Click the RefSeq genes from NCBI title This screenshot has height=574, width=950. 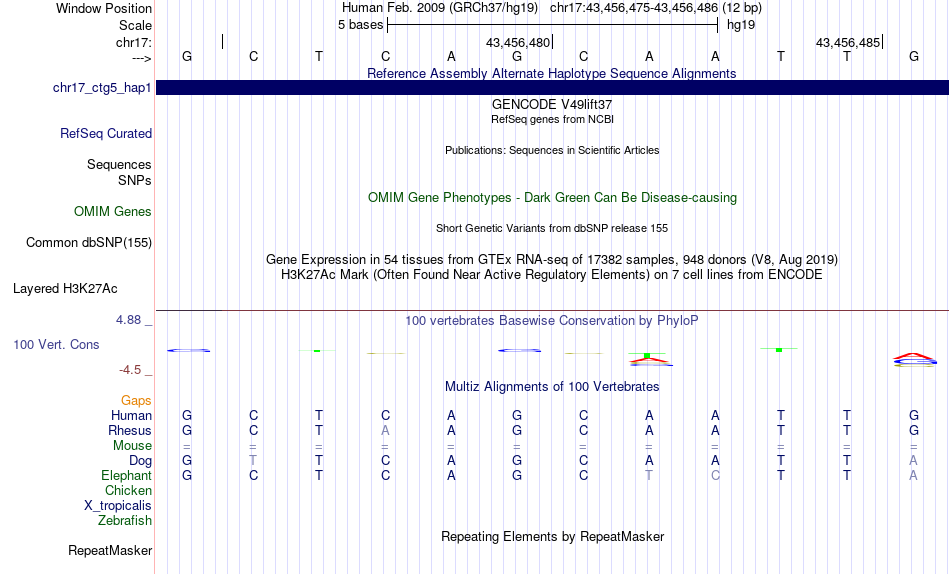552,119
